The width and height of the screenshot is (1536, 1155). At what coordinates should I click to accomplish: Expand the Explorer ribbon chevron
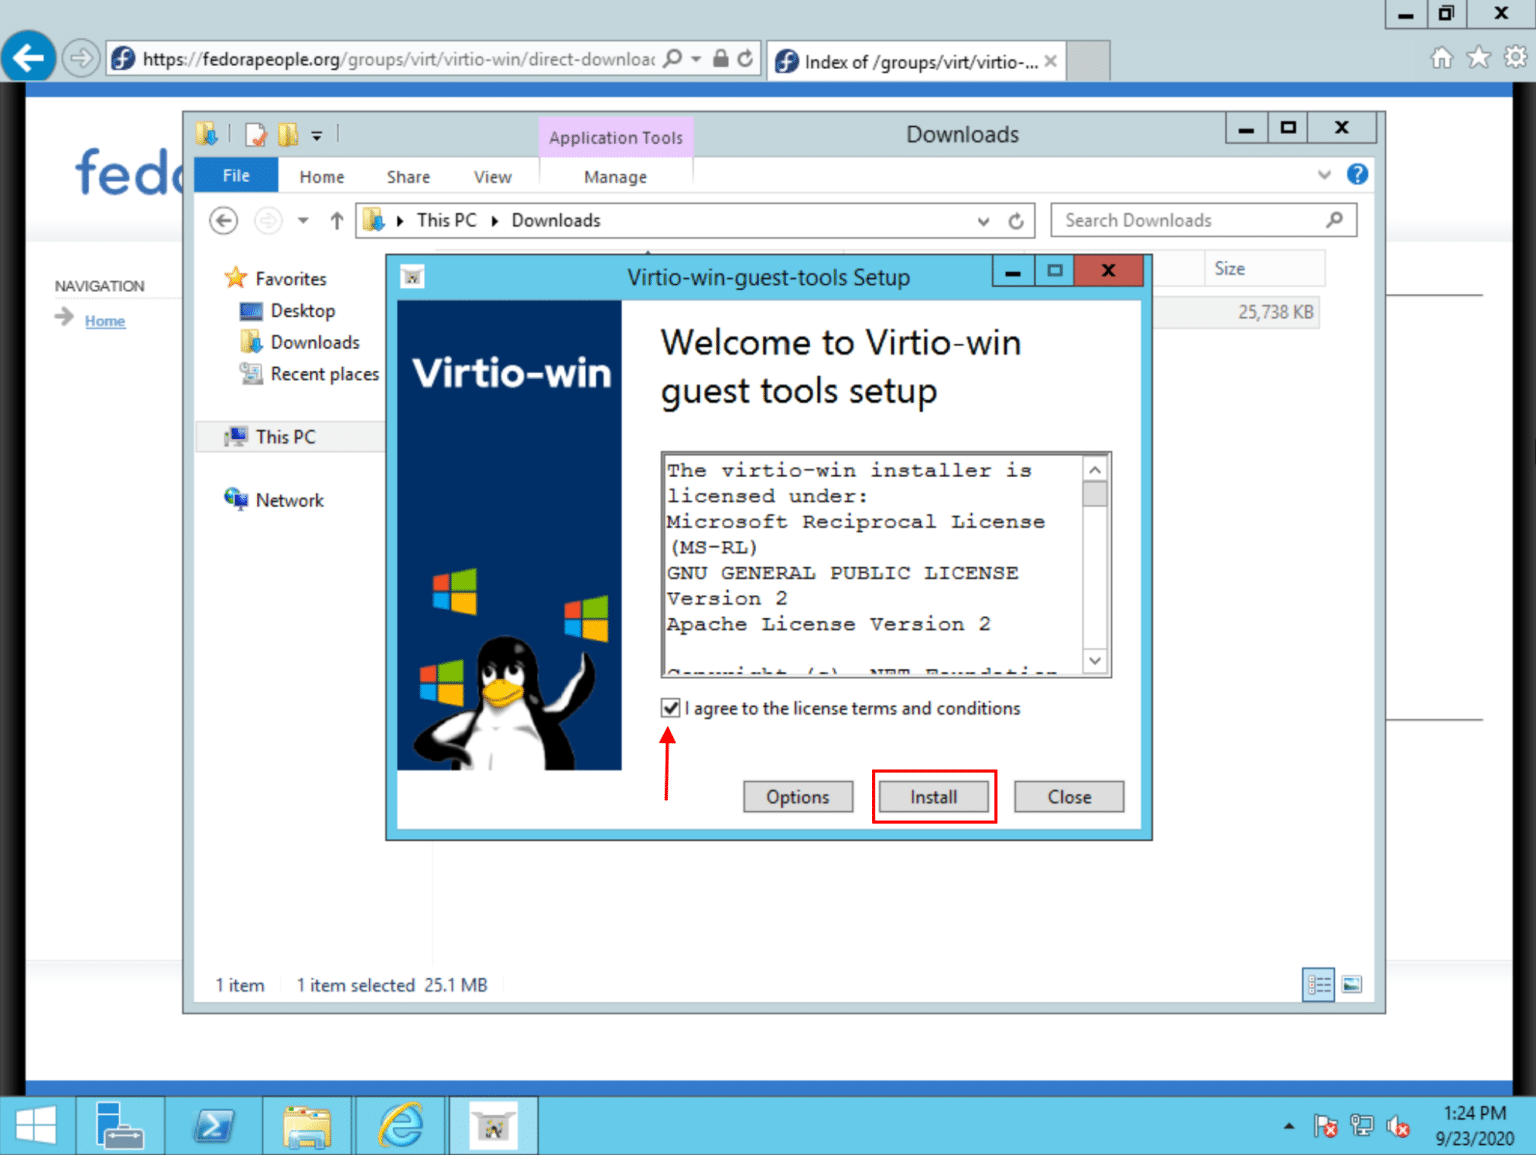click(x=1324, y=175)
